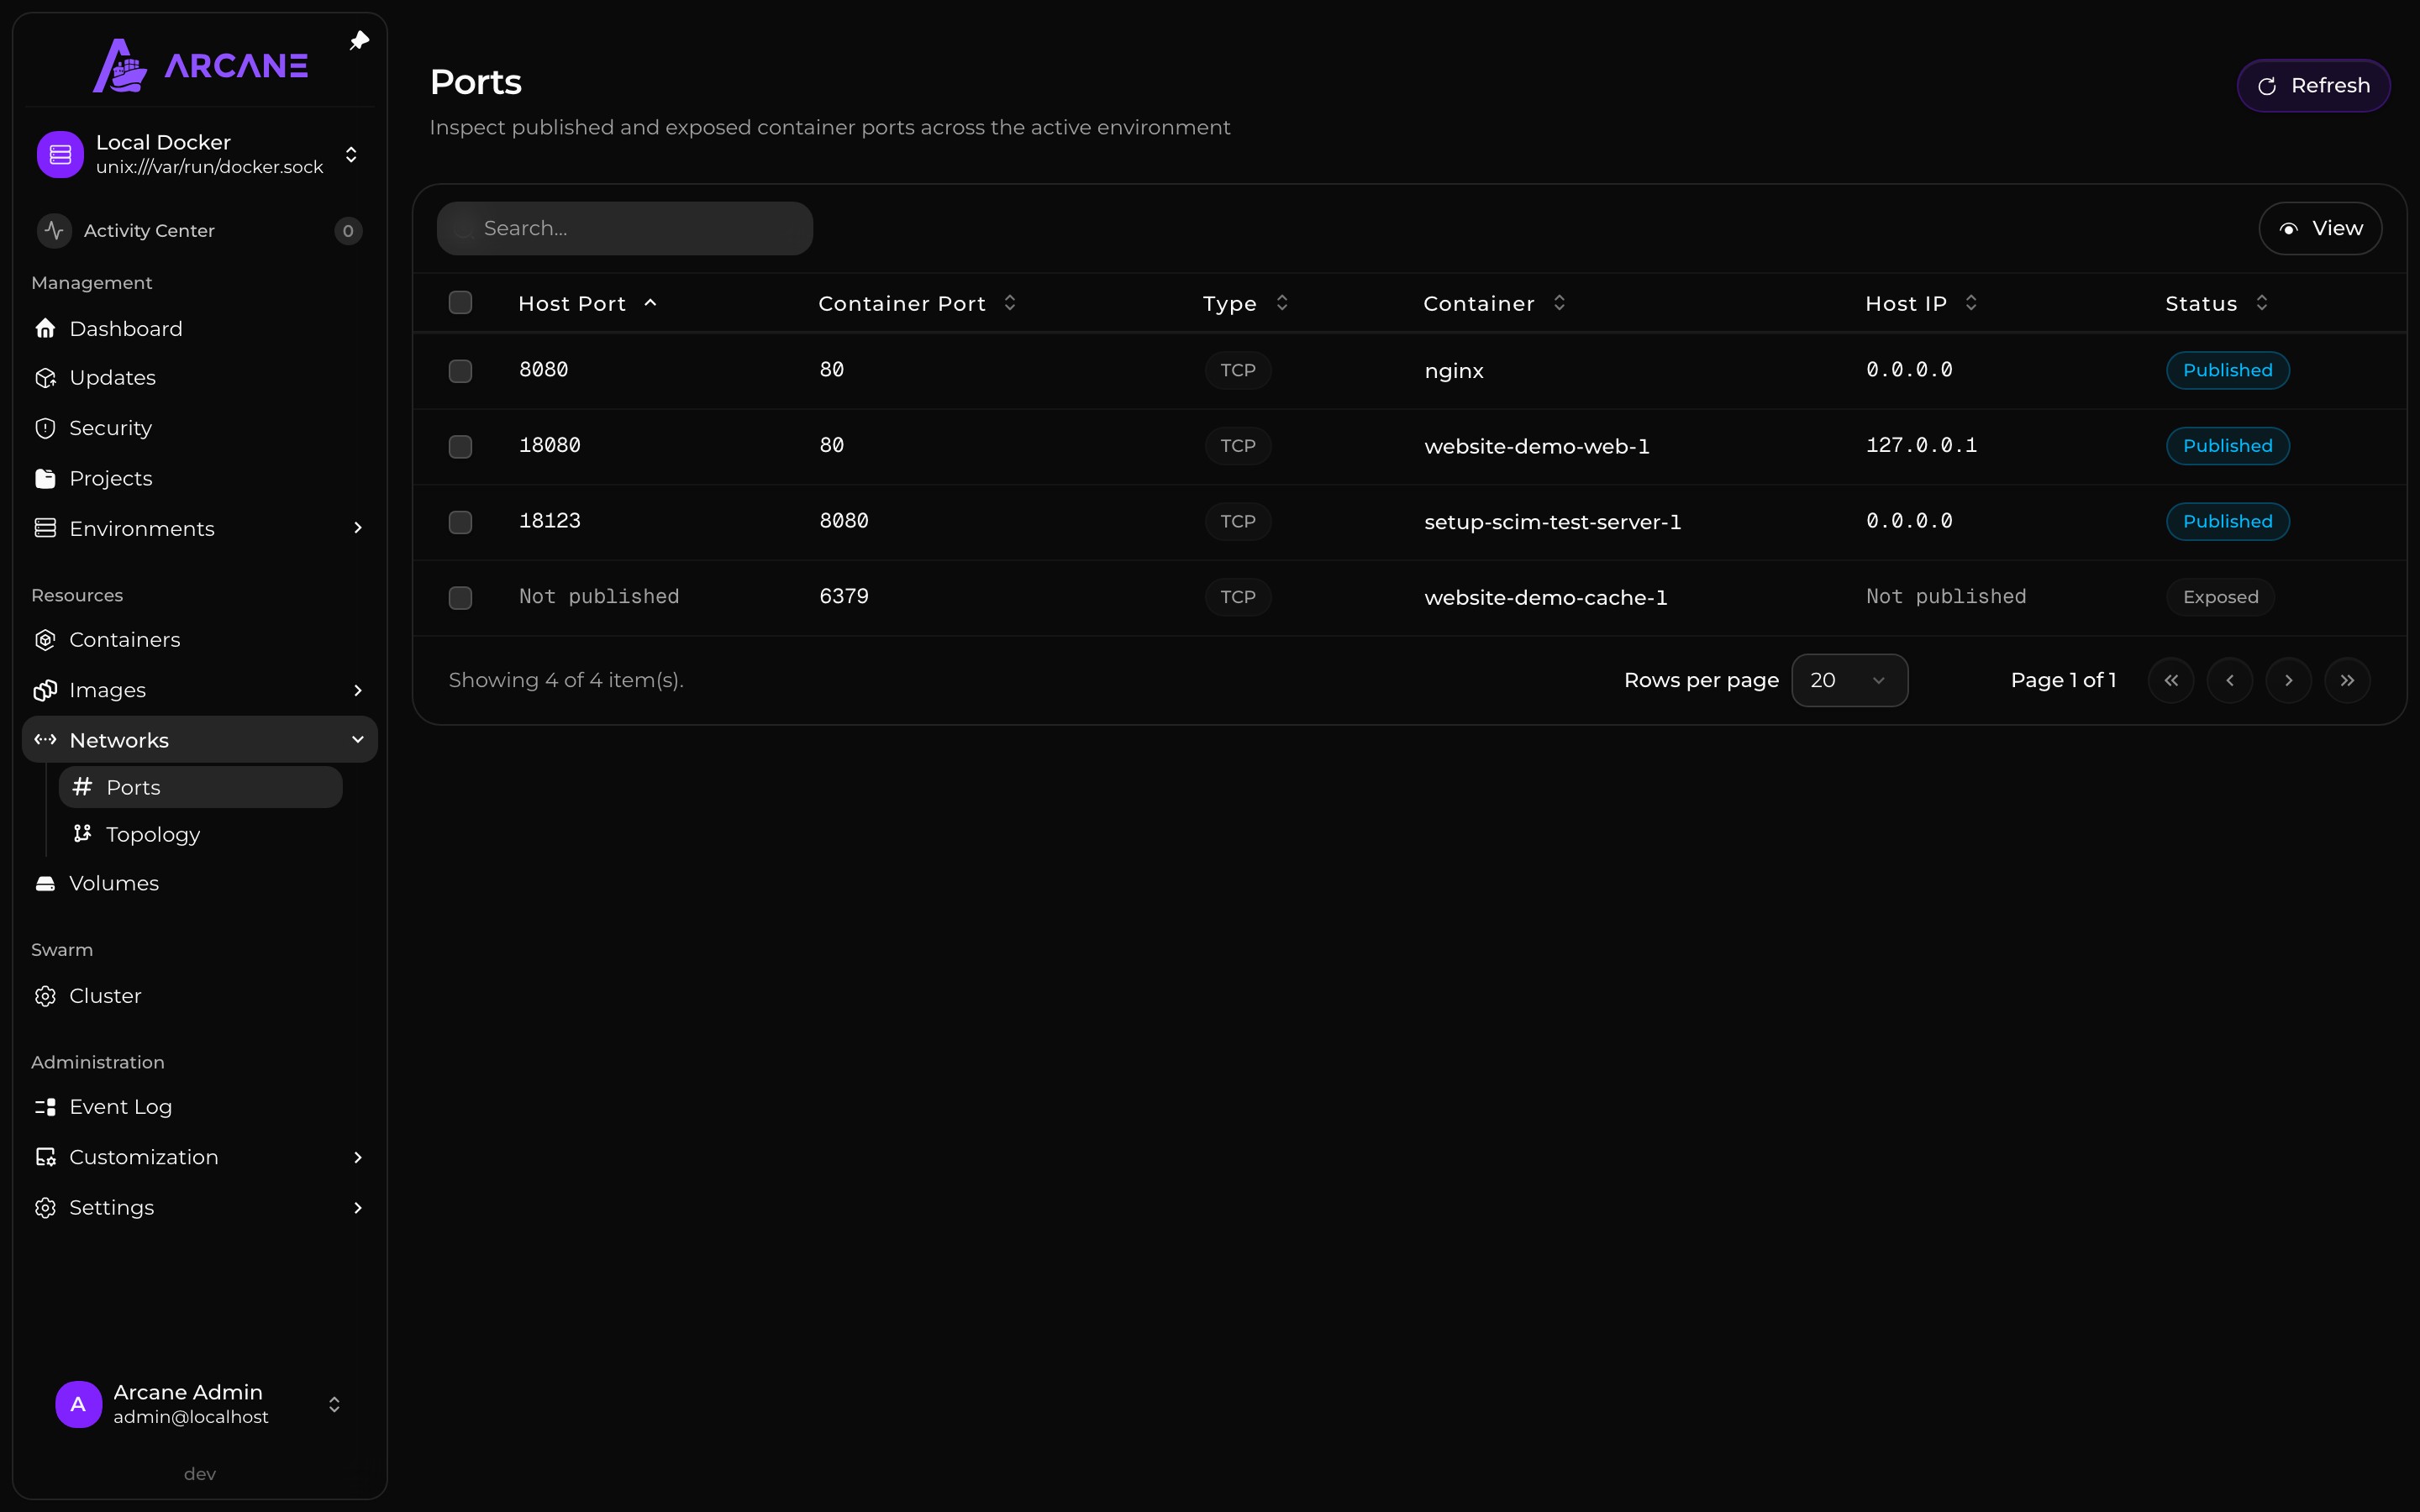Expand the Customization submenu
2420x1512 pixels.
pyautogui.click(x=357, y=1157)
